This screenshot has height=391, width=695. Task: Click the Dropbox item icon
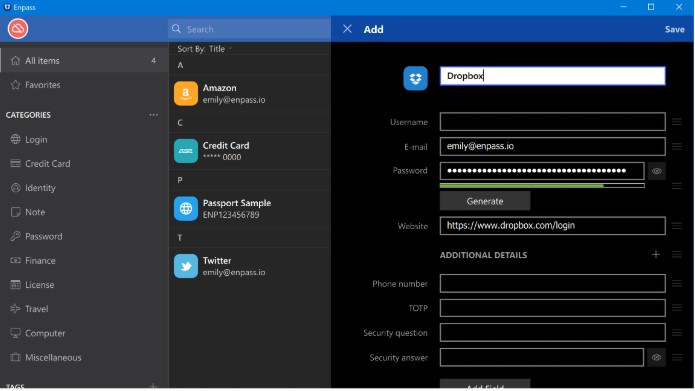[x=415, y=78]
